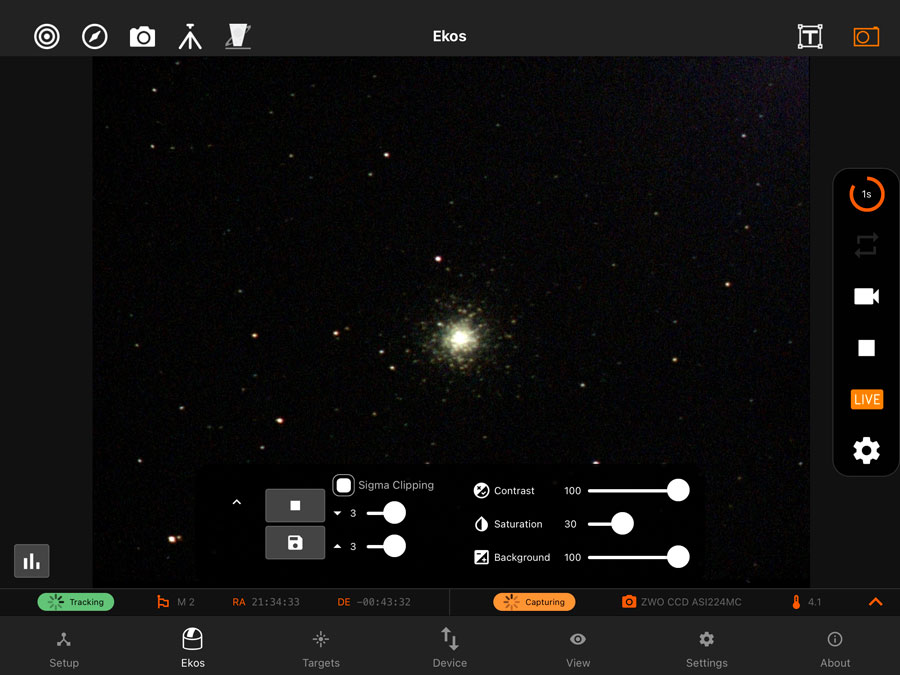Screen dimensions: 900x675
Task: Click the up-arrow sigma indicator
Action: point(338,546)
